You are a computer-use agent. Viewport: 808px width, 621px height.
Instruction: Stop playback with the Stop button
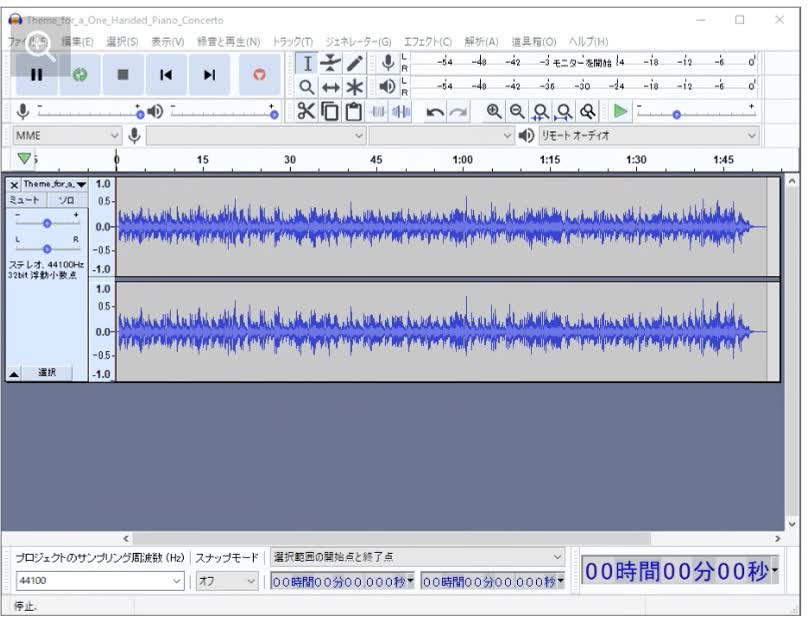(123, 75)
